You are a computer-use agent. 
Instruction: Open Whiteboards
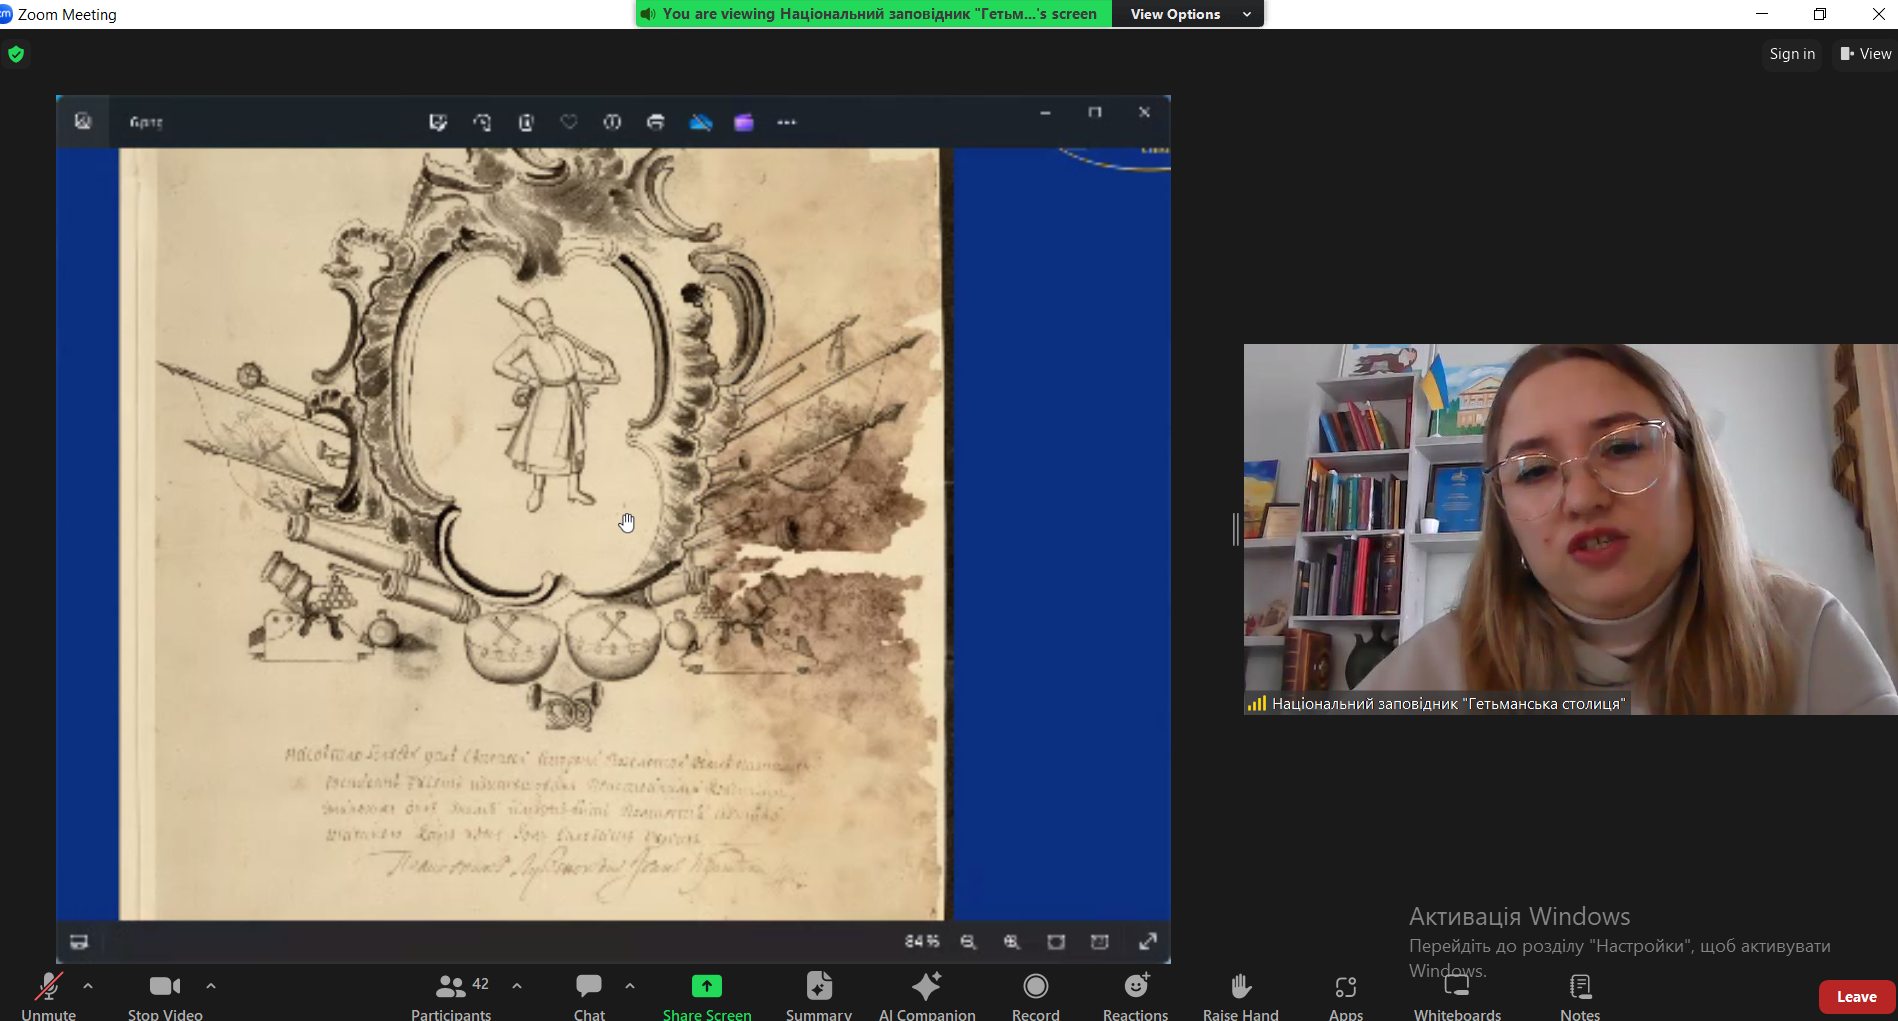(1457, 995)
